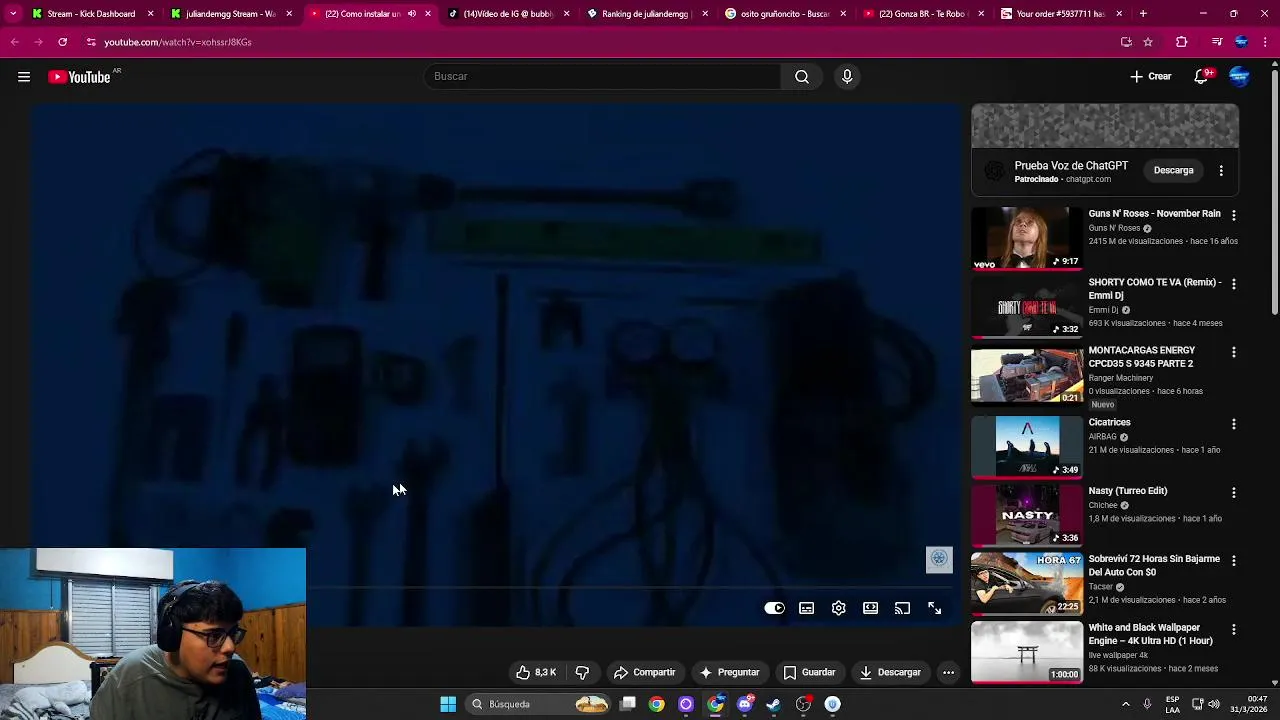Open the account avatar menu
This screenshot has width=1280, height=720.
(x=1239, y=77)
